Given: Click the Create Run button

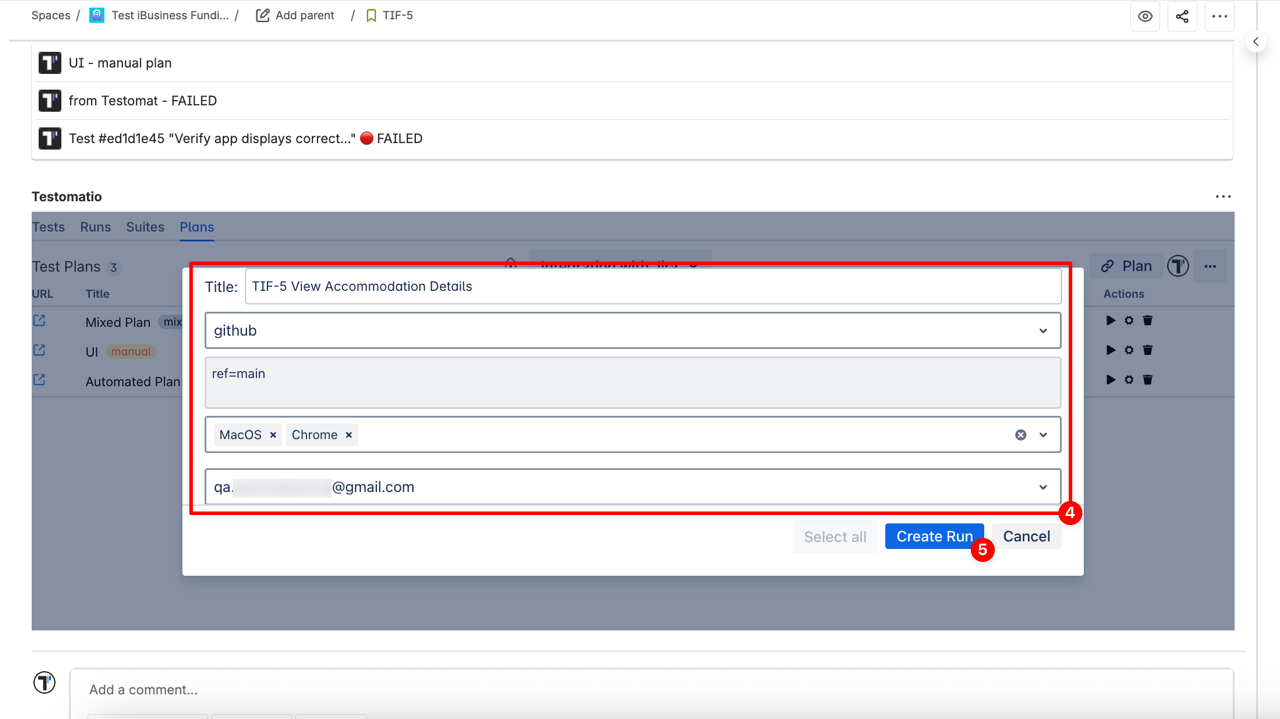Looking at the screenshot, I should point(934,537).
